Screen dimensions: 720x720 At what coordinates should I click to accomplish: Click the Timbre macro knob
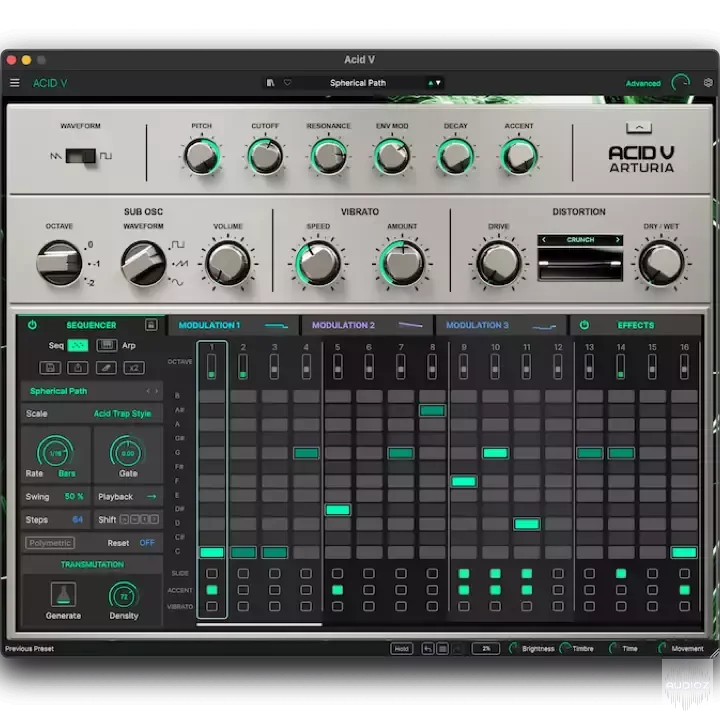[x=565, y=648]
